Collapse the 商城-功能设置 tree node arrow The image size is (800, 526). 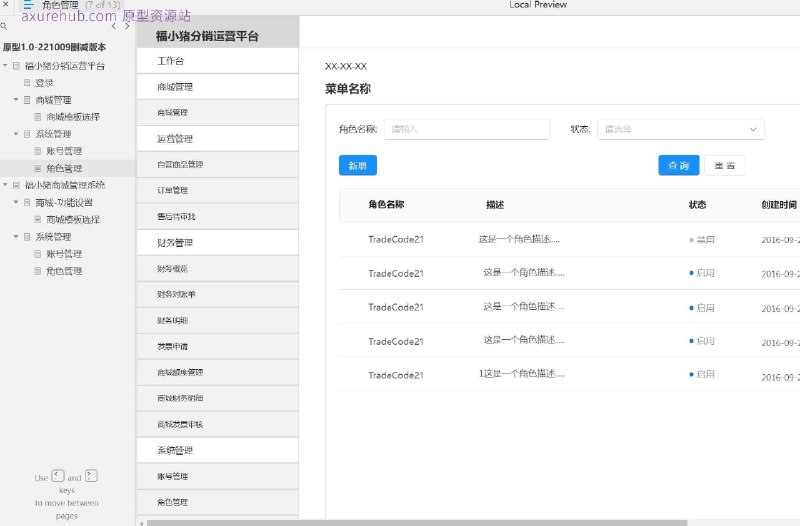coord(16,202)
